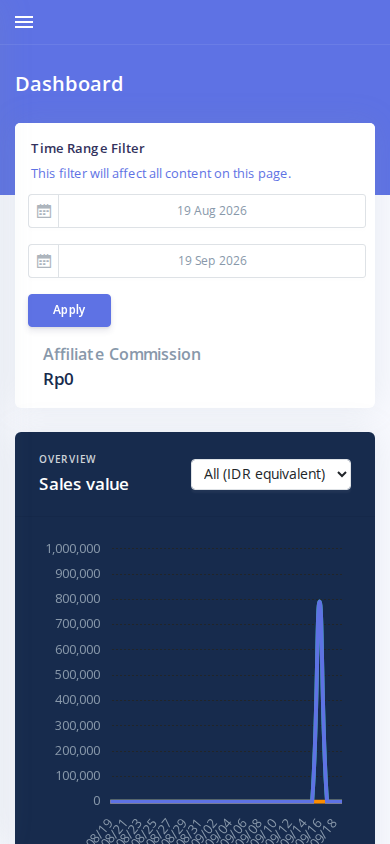Click the OVERVIEW label above the chart

pos(67,459)
